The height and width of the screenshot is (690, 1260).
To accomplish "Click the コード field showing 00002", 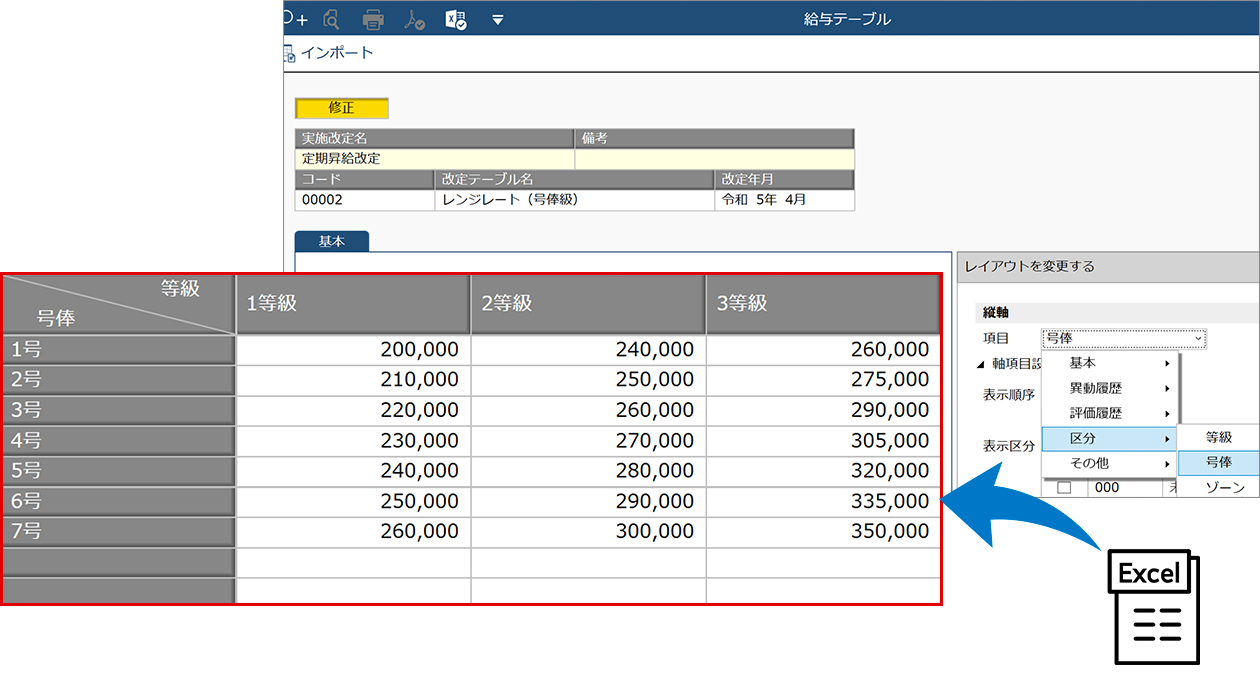I will coord(365,199).
